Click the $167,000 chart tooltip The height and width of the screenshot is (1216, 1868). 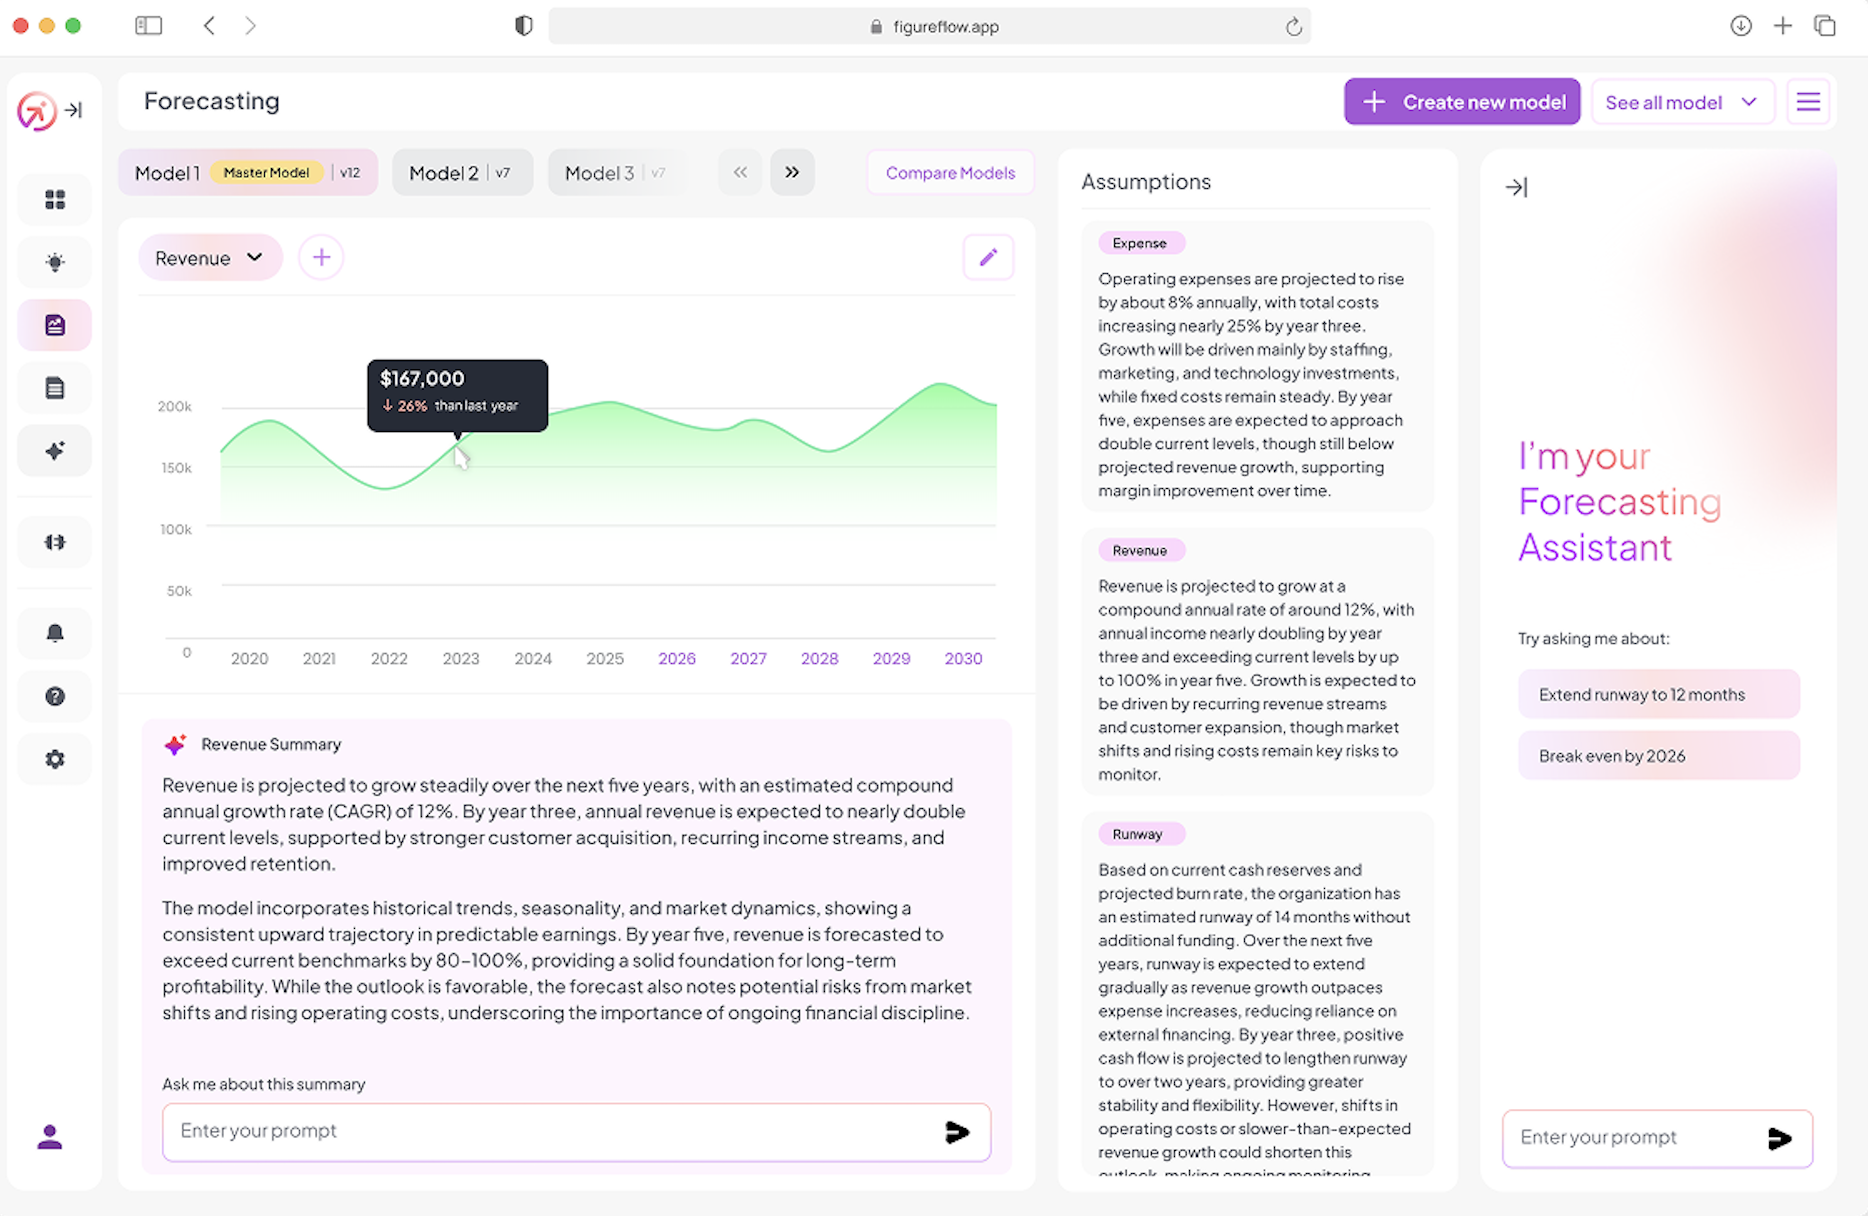457,396
